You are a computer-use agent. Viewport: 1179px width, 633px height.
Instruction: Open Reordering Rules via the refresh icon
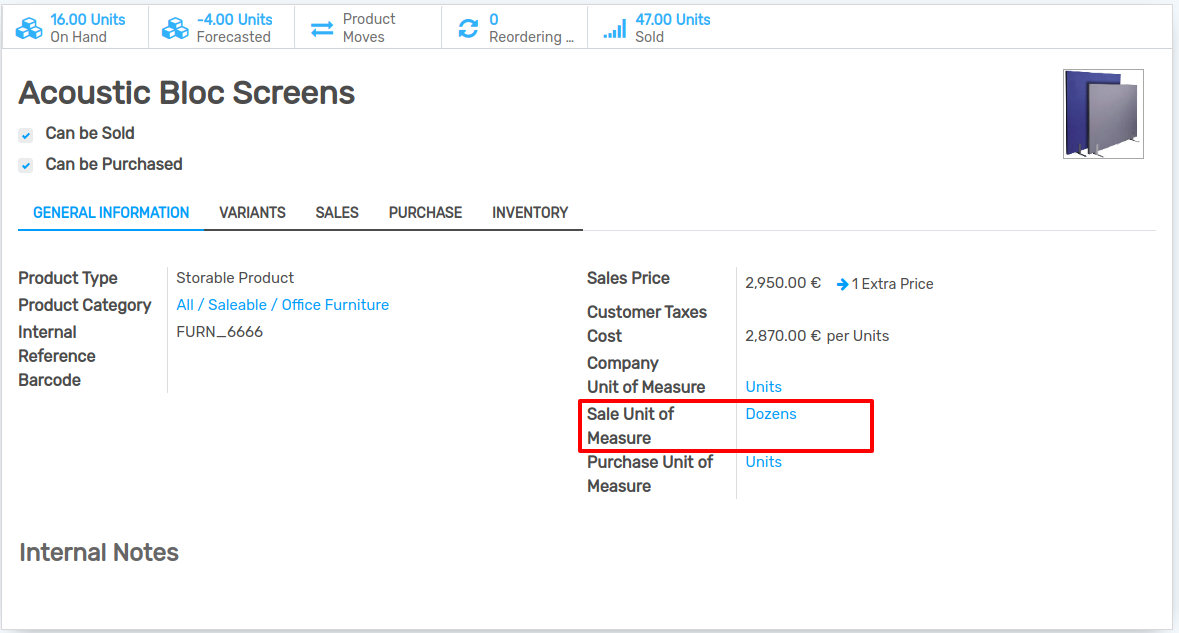tap(467, 27)
